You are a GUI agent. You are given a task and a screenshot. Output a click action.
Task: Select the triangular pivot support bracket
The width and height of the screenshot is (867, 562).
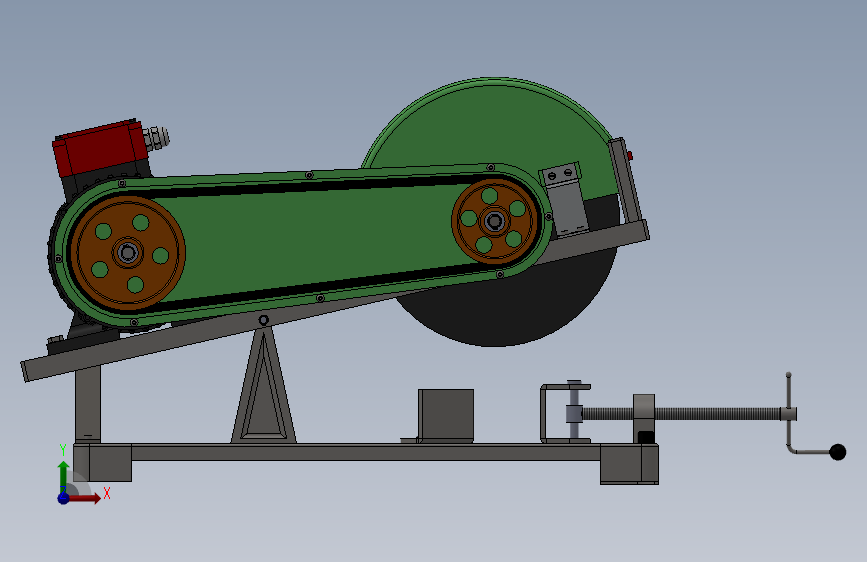point(264,385)
